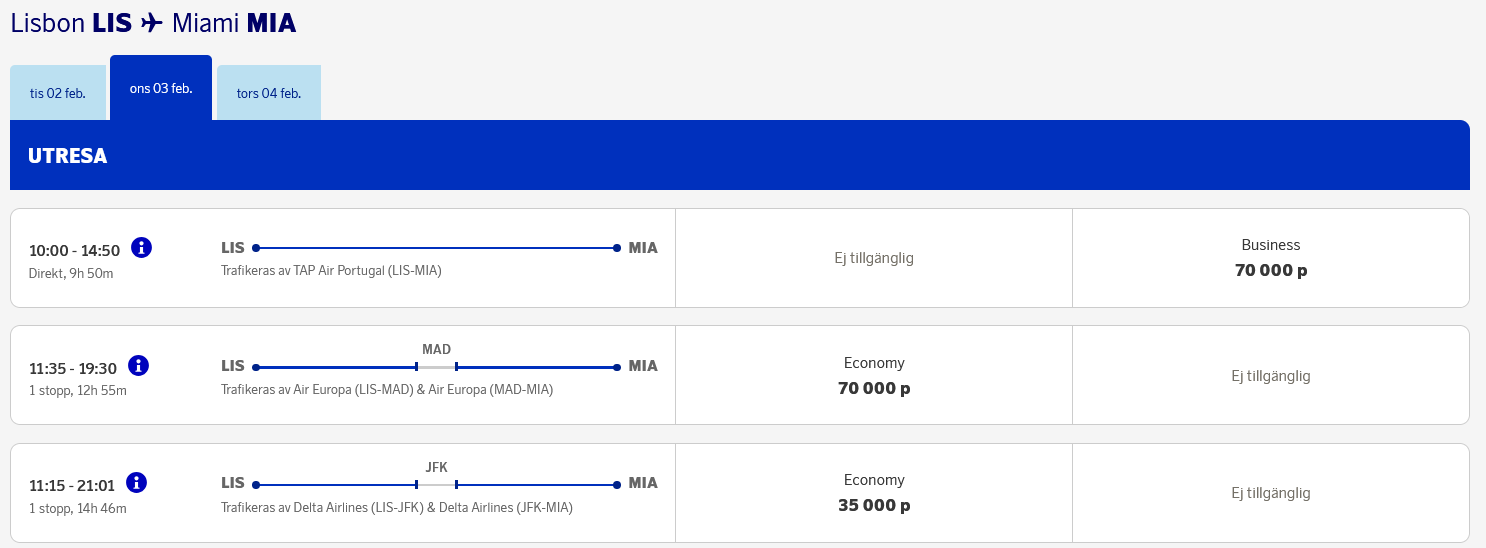This screenshot has height=548, width=1486.
Task: Click JFK stopover marker on route line
Action: pyautogui.click(x=436, y=485)
